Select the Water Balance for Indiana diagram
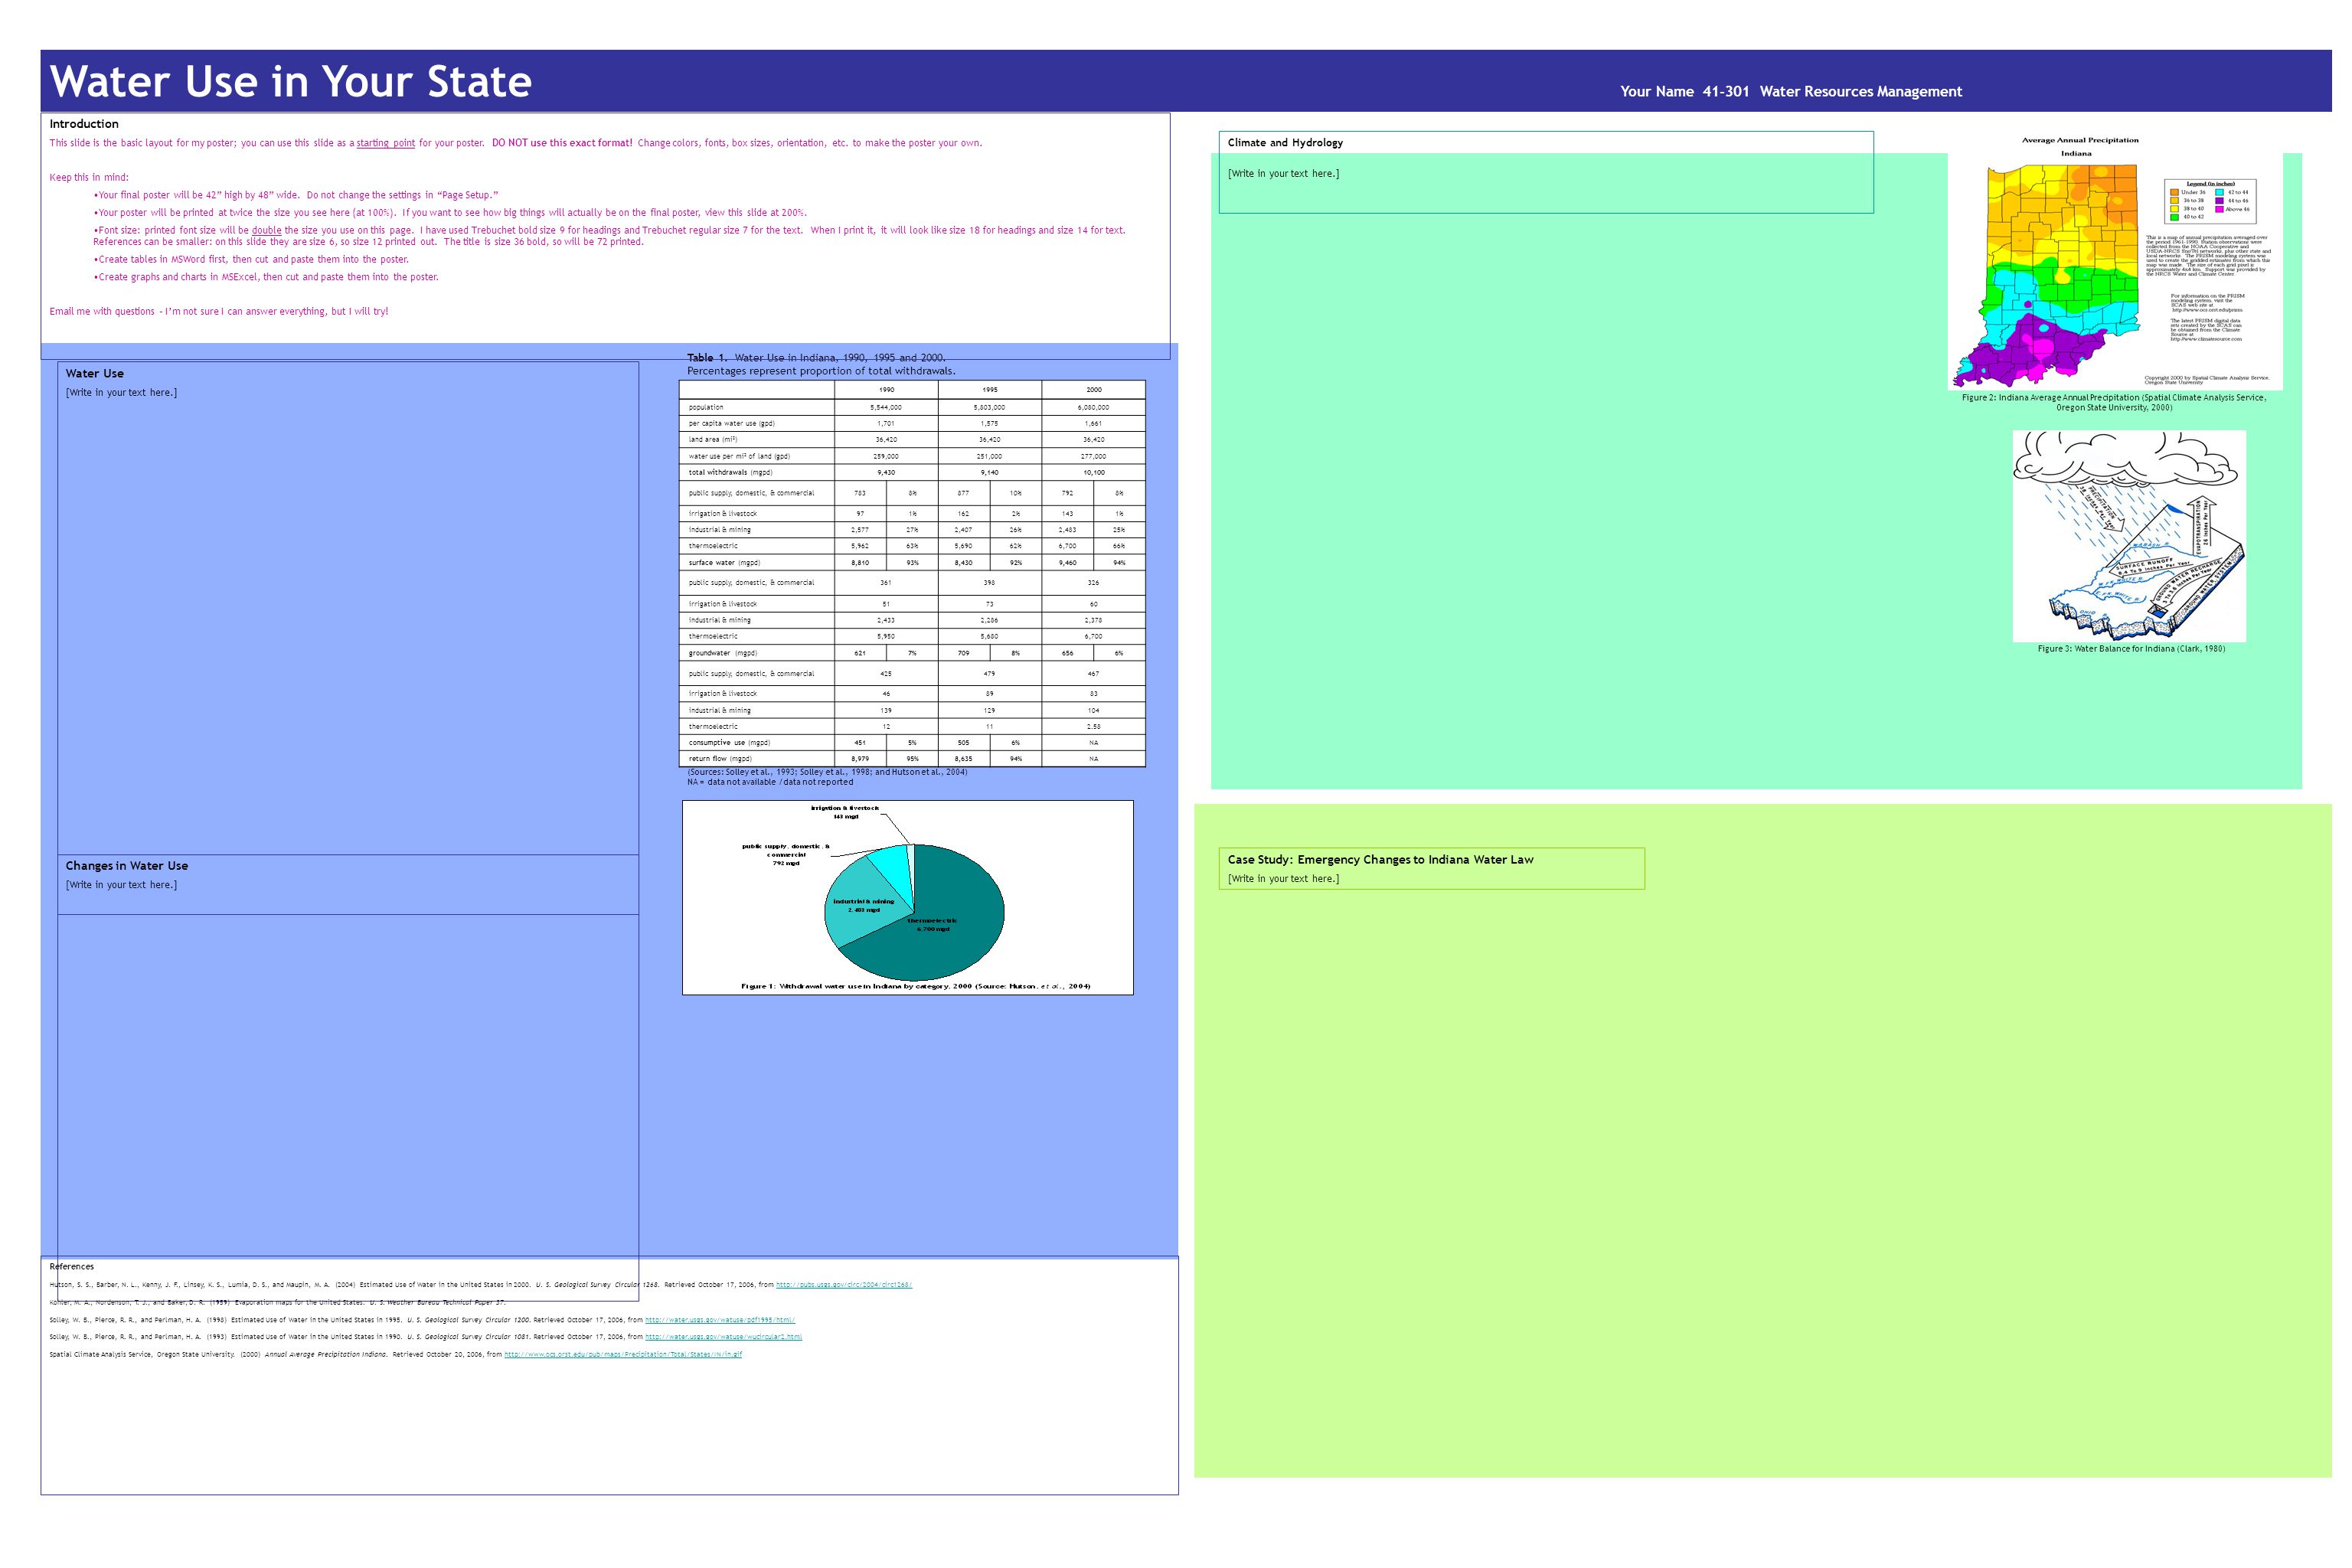The width and height of the screenshot is (2352, 1568). [x=2129, y=536]
